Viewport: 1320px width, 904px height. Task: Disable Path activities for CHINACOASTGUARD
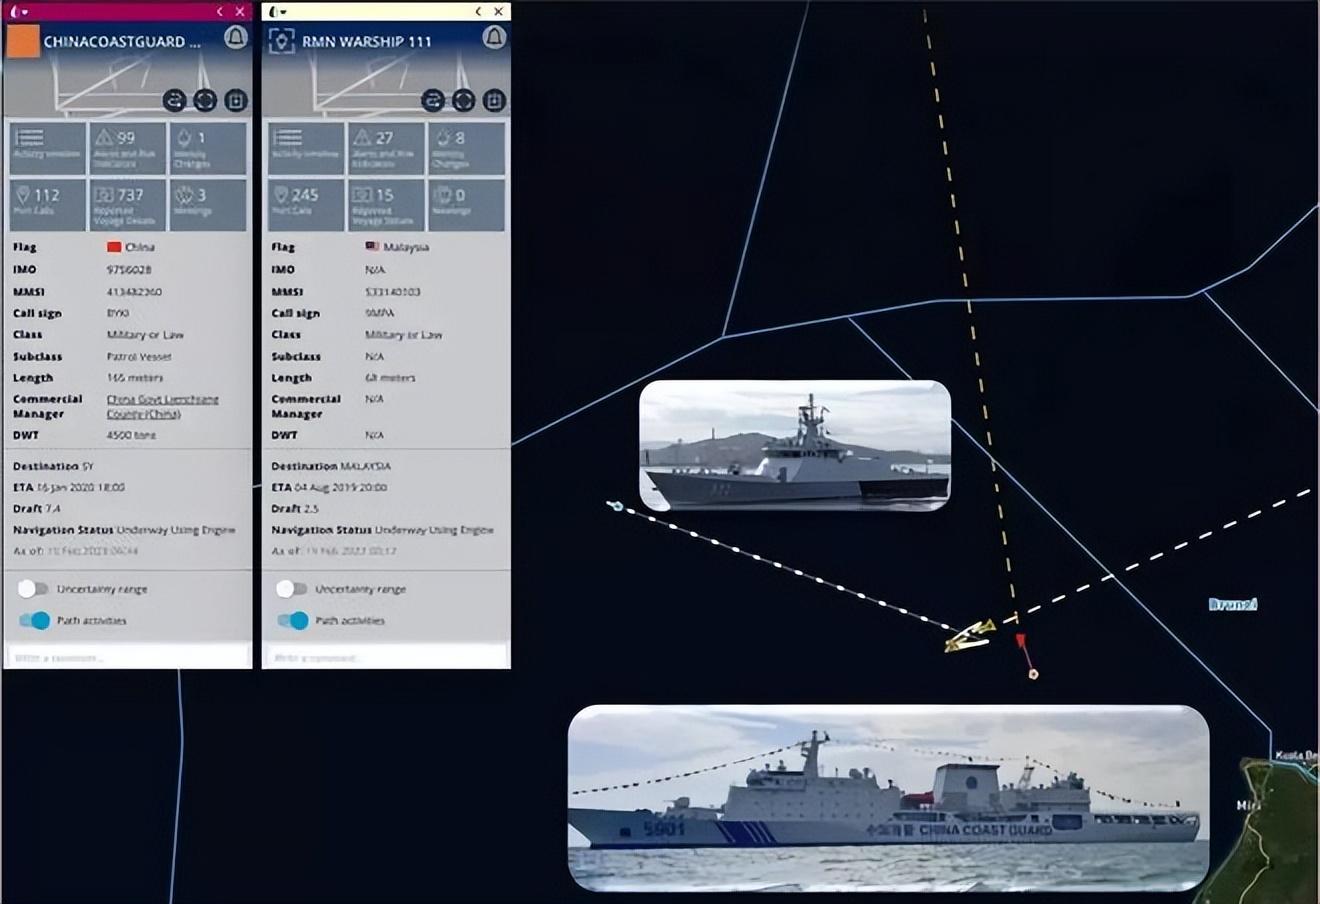coord(35,621)
